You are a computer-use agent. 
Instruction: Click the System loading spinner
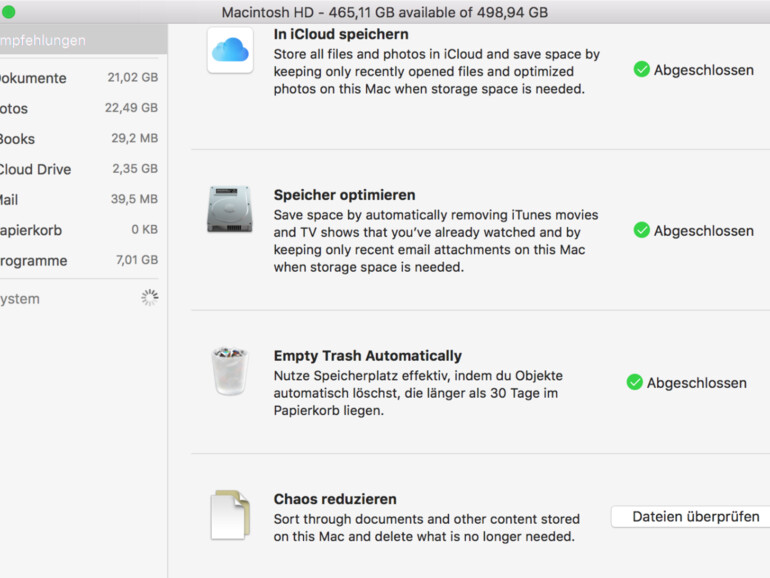(149, 297)
